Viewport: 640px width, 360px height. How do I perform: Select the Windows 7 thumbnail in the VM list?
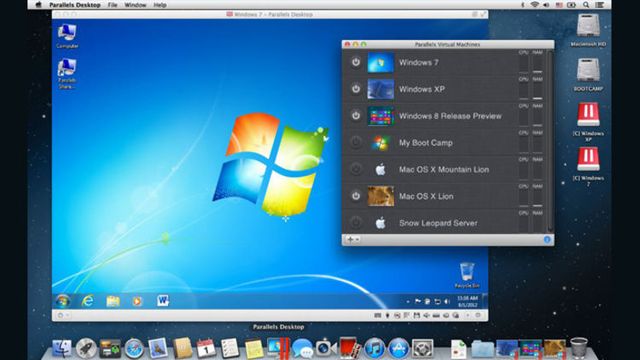[x=380, y=62]
